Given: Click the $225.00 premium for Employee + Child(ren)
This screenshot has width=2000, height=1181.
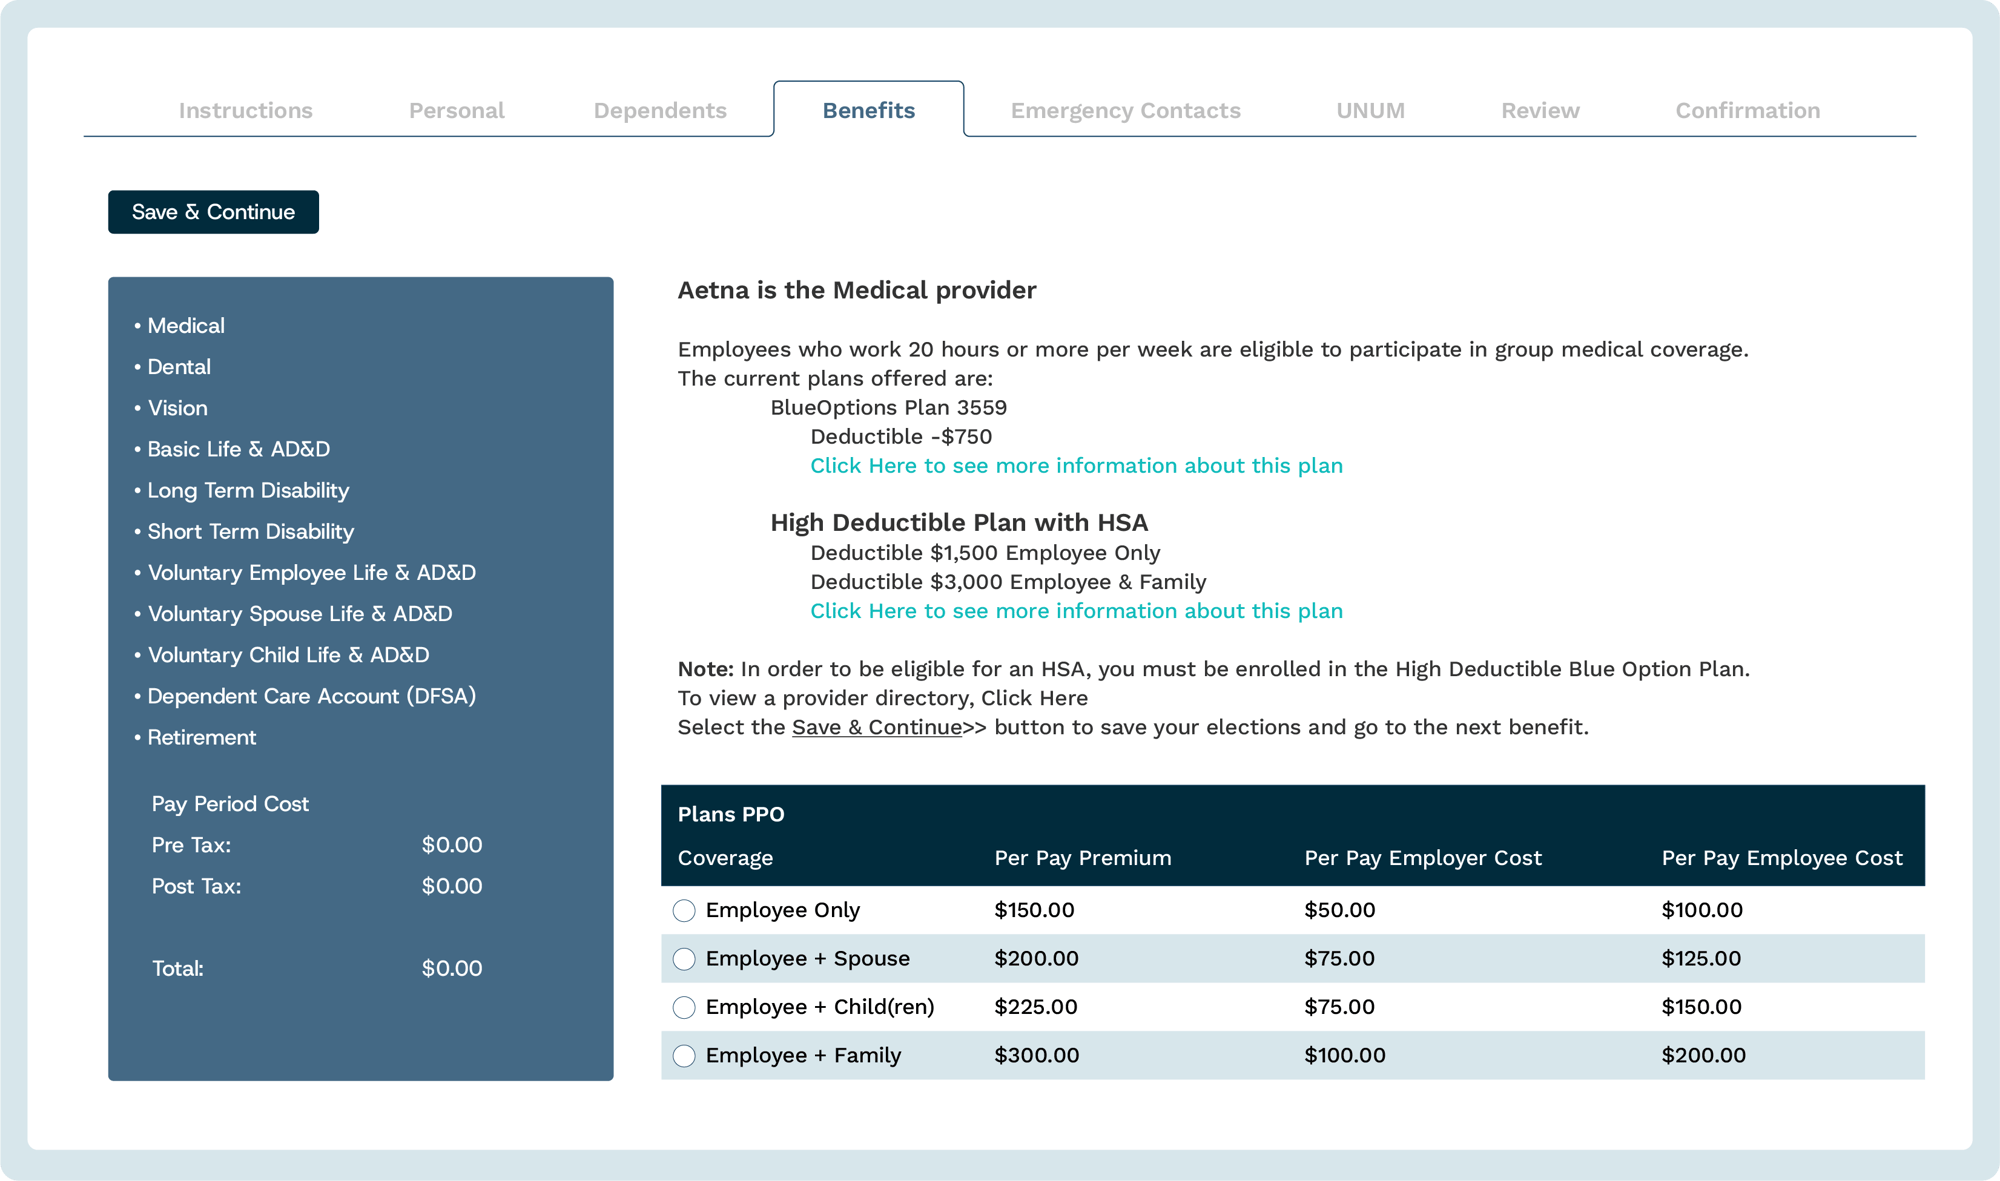Looking at the screenshot, I should pos(1036,1007).
